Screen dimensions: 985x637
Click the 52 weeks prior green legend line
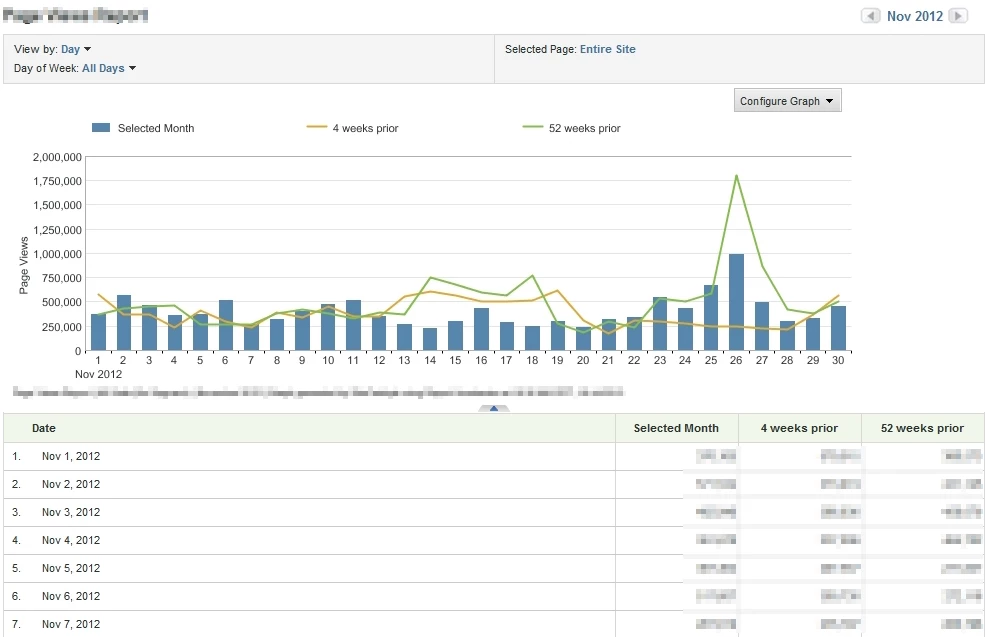click(533, 127)
